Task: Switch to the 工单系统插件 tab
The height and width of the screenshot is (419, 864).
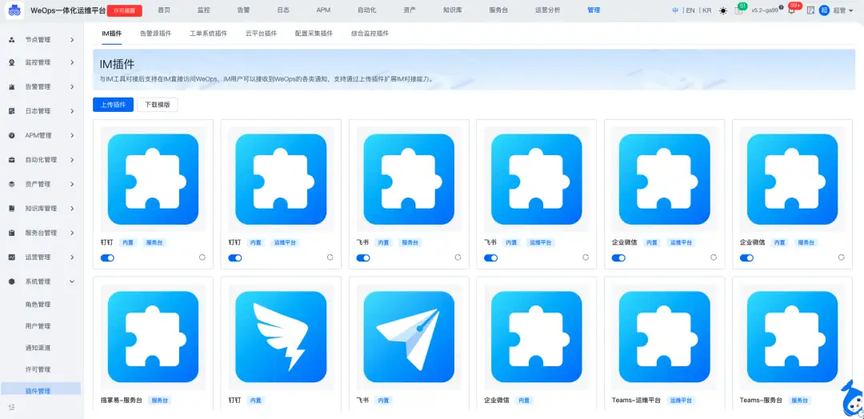Action: (x=208, y=34)
